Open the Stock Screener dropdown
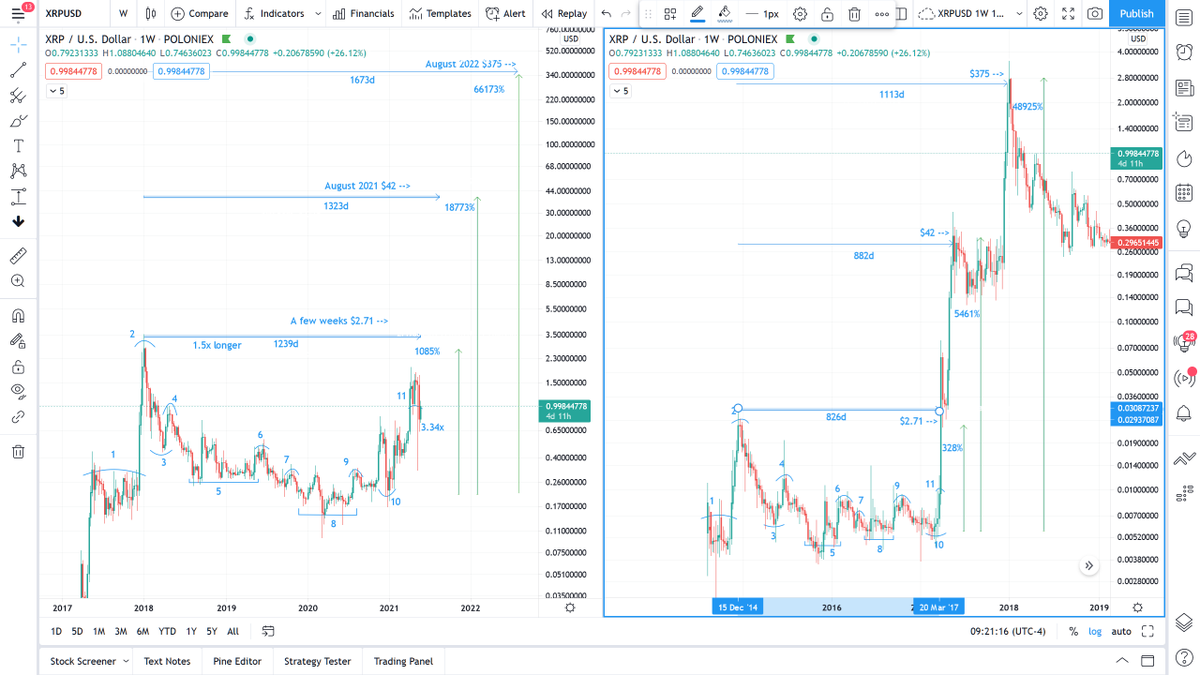The width and height of the screenshot is (1200, 675). [x=89, y=661]
